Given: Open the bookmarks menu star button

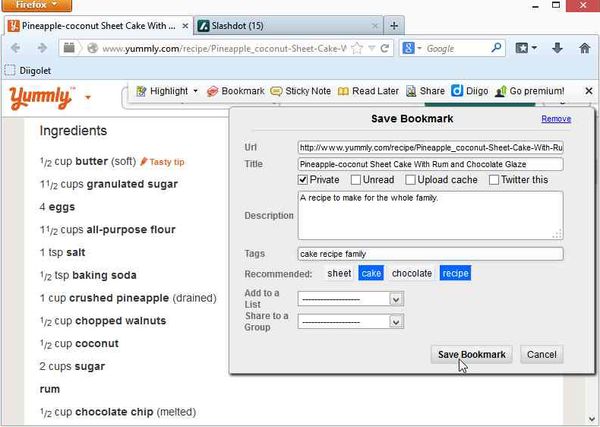Looking at the screenshot, I should pyautogui.click(x=526, y=48).
